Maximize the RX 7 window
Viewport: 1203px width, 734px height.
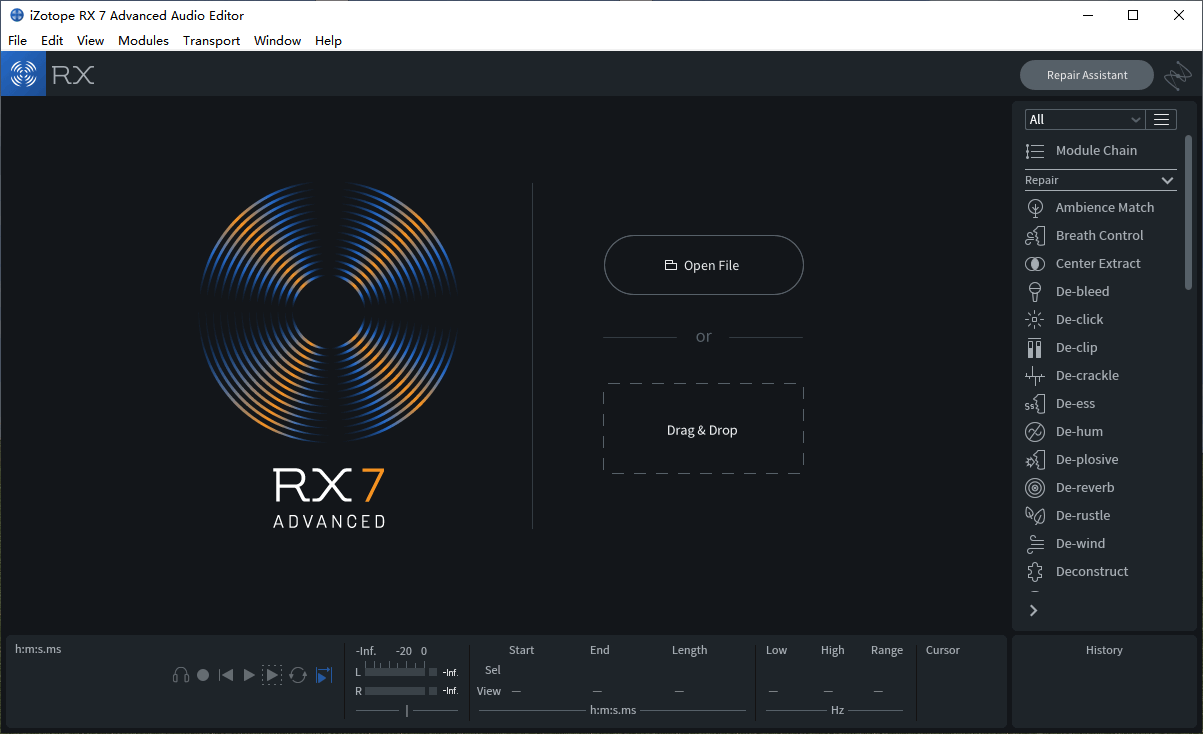(1133, 15)
